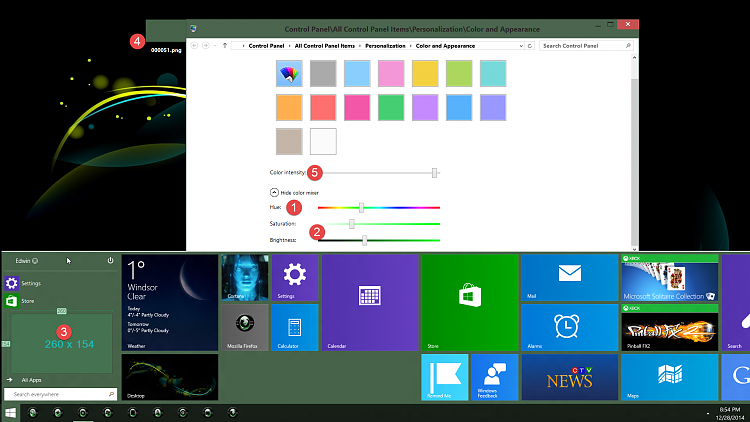Image resolution: width=750 pixels, height=422 pixels.
Task: Select the tan beige color swatch
Action: tap(289, 141)
